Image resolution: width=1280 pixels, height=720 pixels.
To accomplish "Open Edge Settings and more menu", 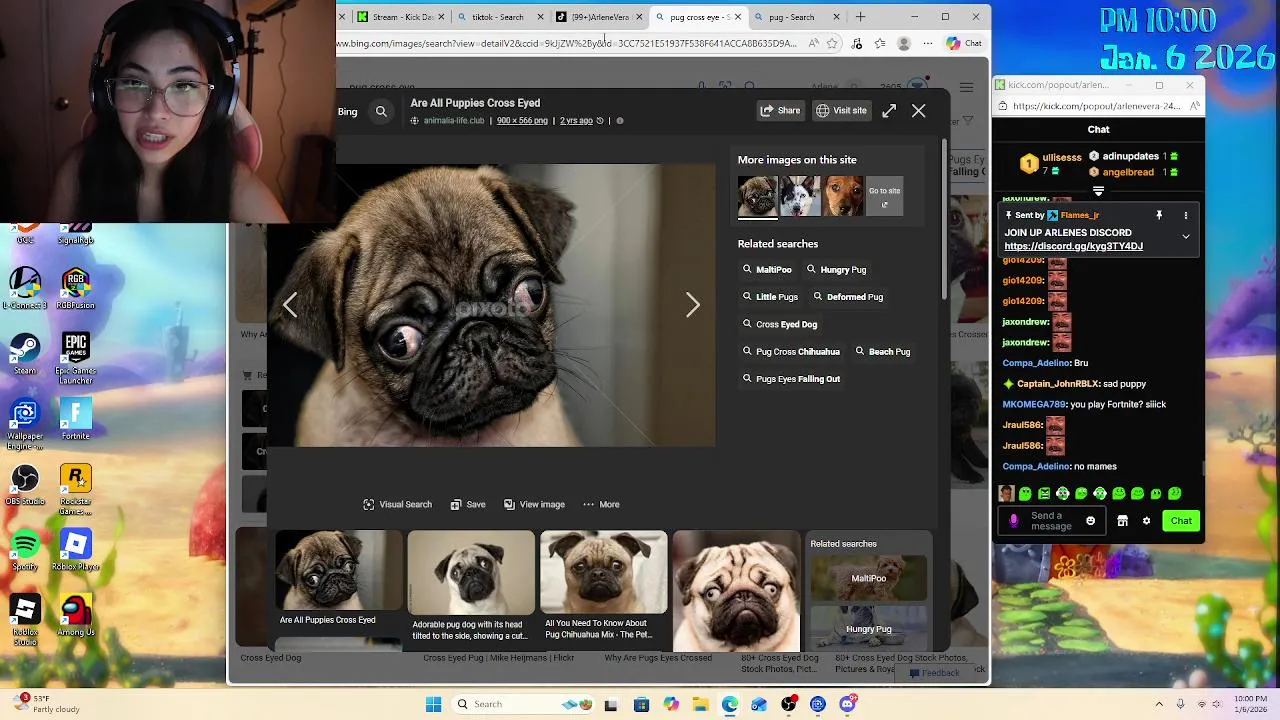I will [x=928, y=44].
